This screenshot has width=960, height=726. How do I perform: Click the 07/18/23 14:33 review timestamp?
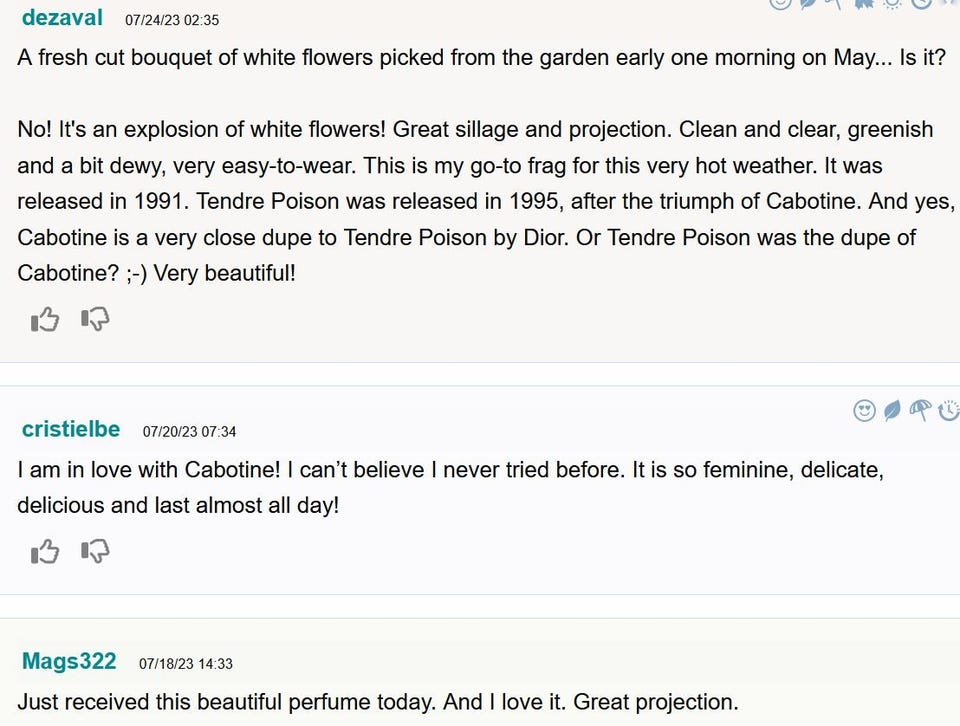186,663
